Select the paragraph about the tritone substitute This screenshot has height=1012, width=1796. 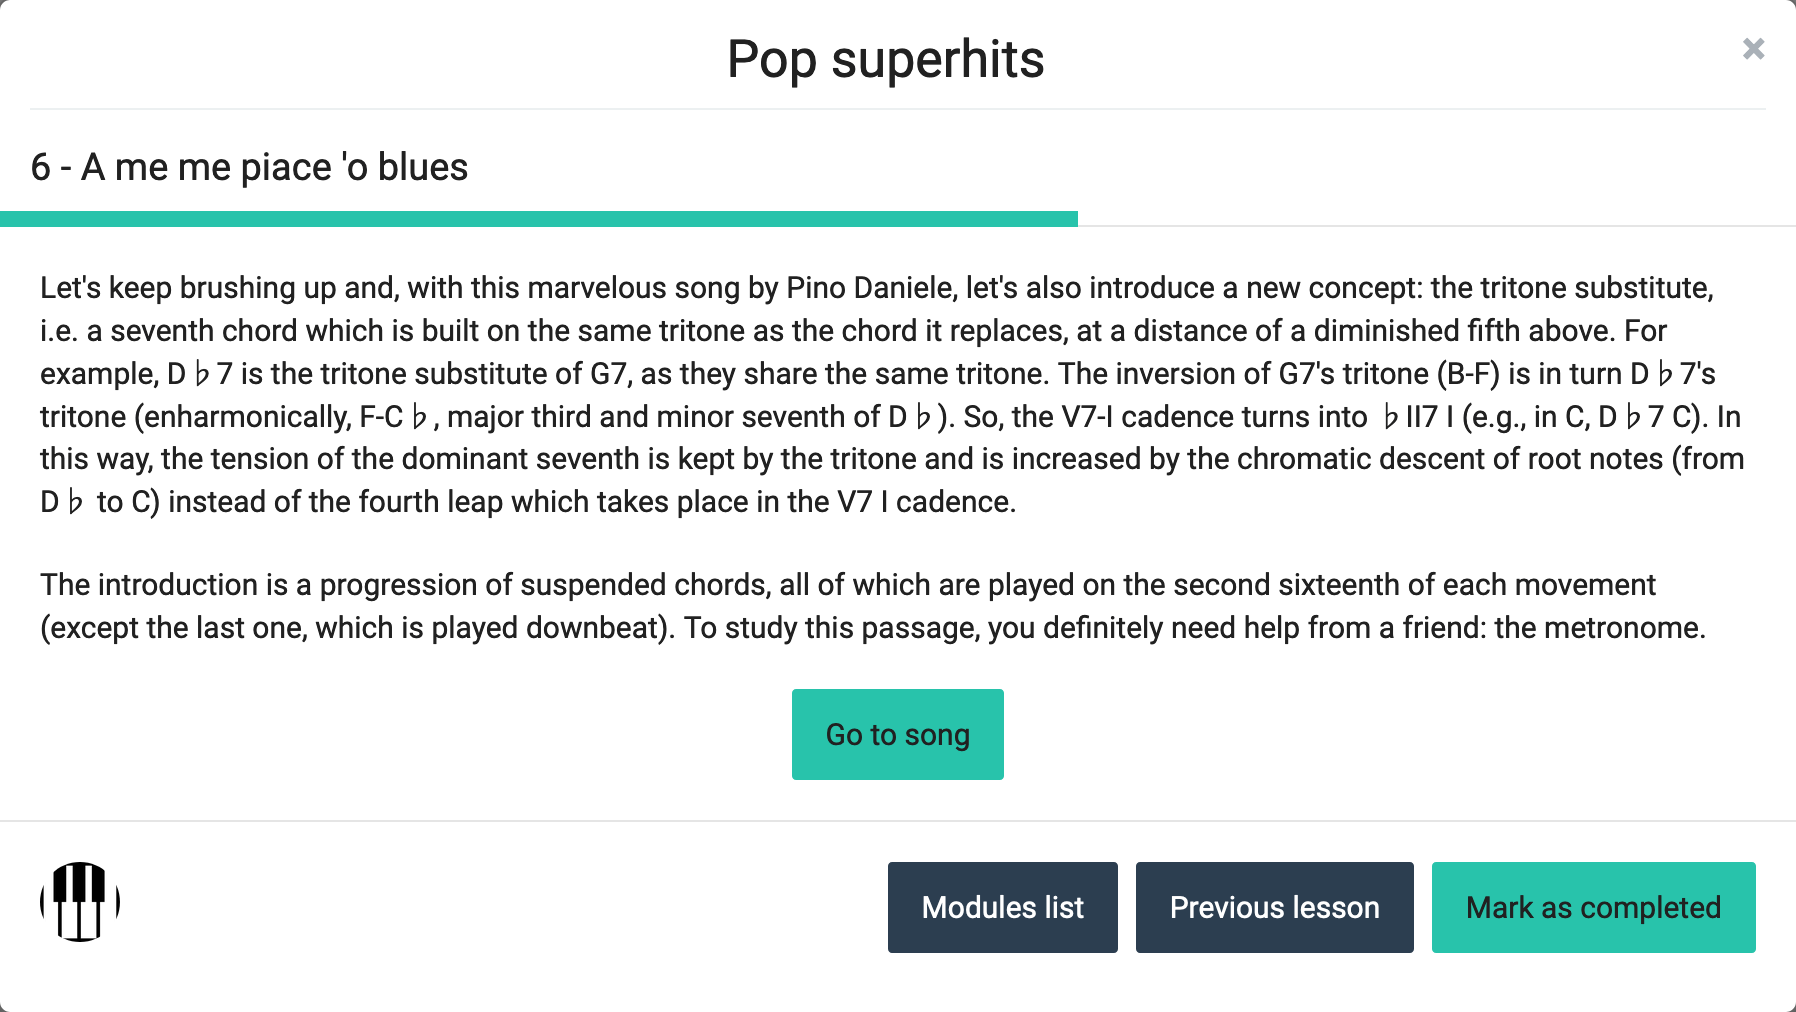pos(890,394)
